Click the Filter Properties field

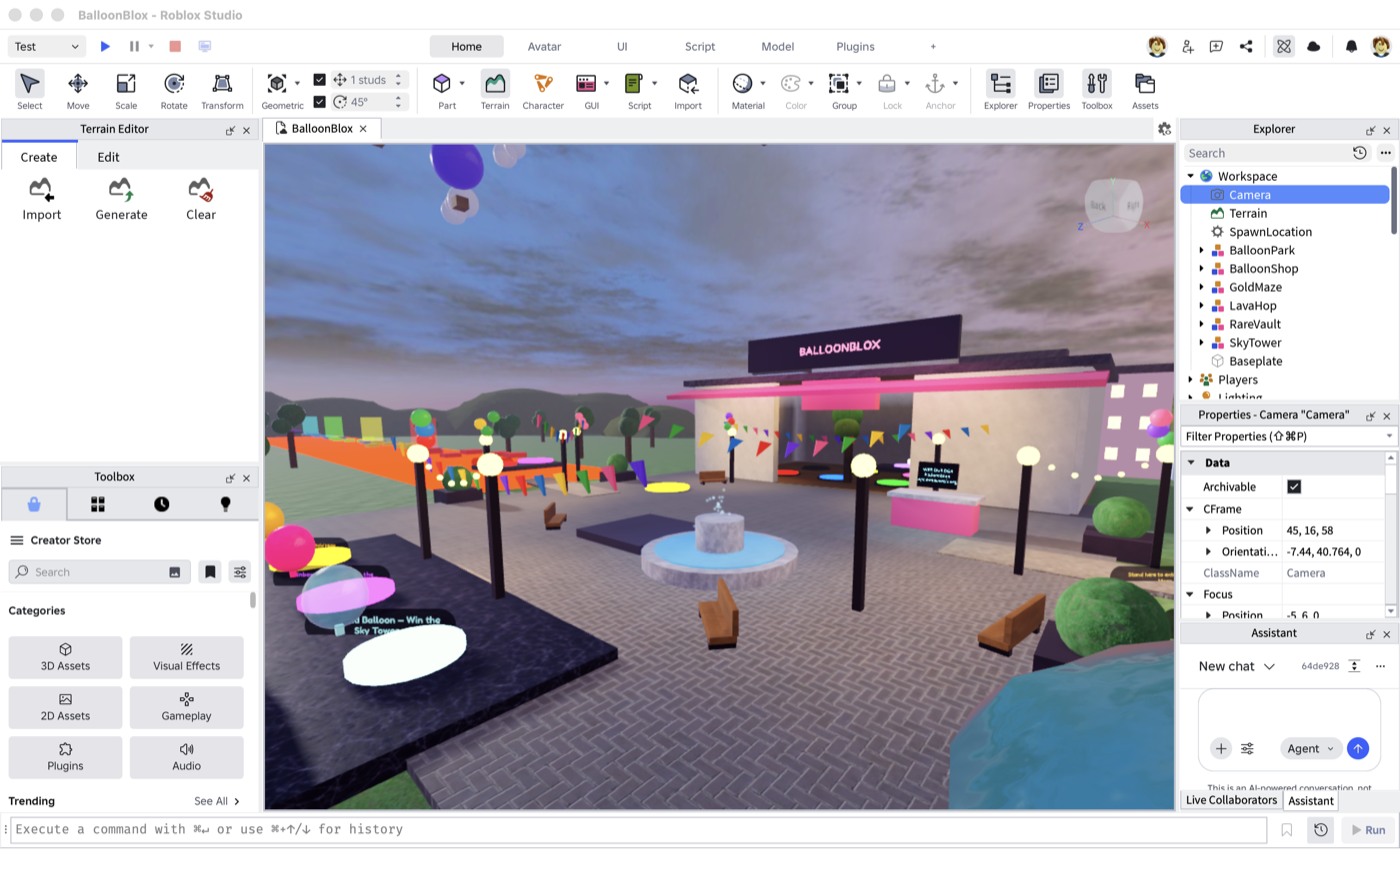(1289, 437)
